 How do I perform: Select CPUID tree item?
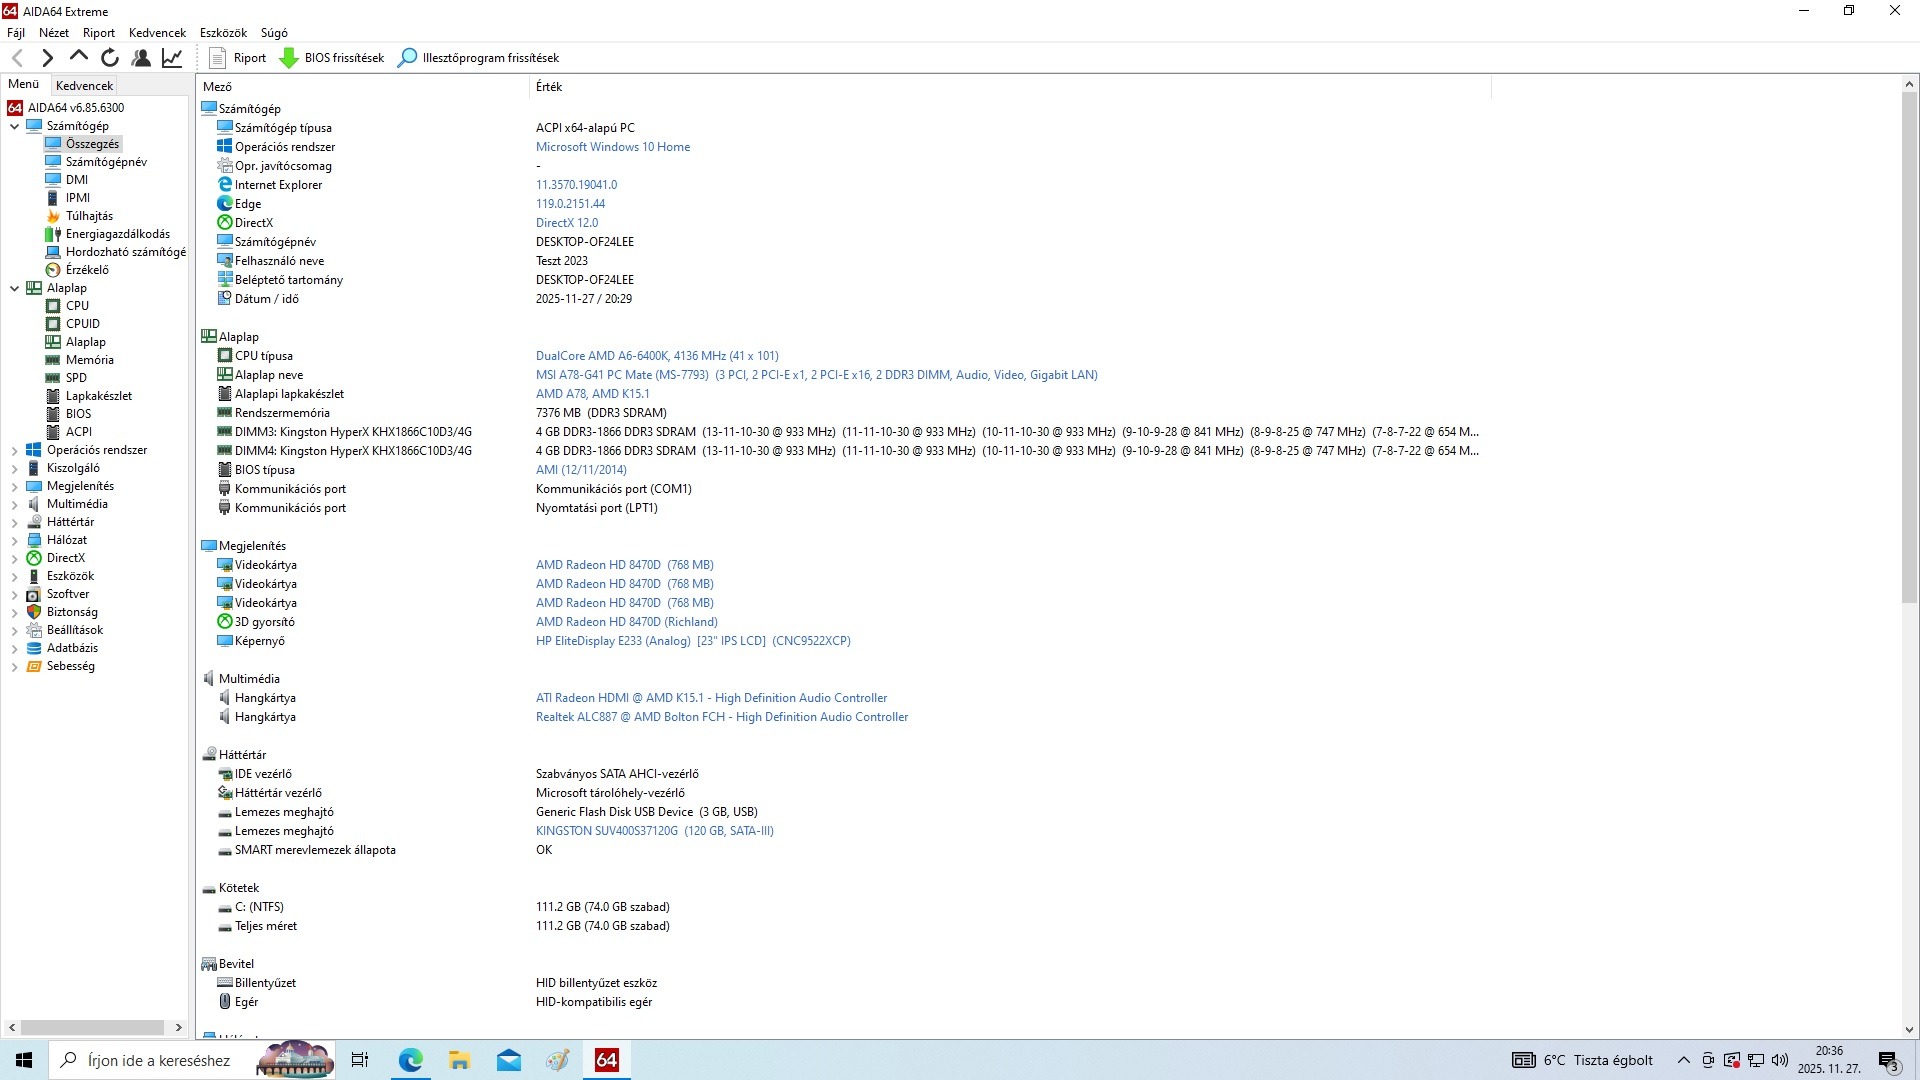click(82, 324)
